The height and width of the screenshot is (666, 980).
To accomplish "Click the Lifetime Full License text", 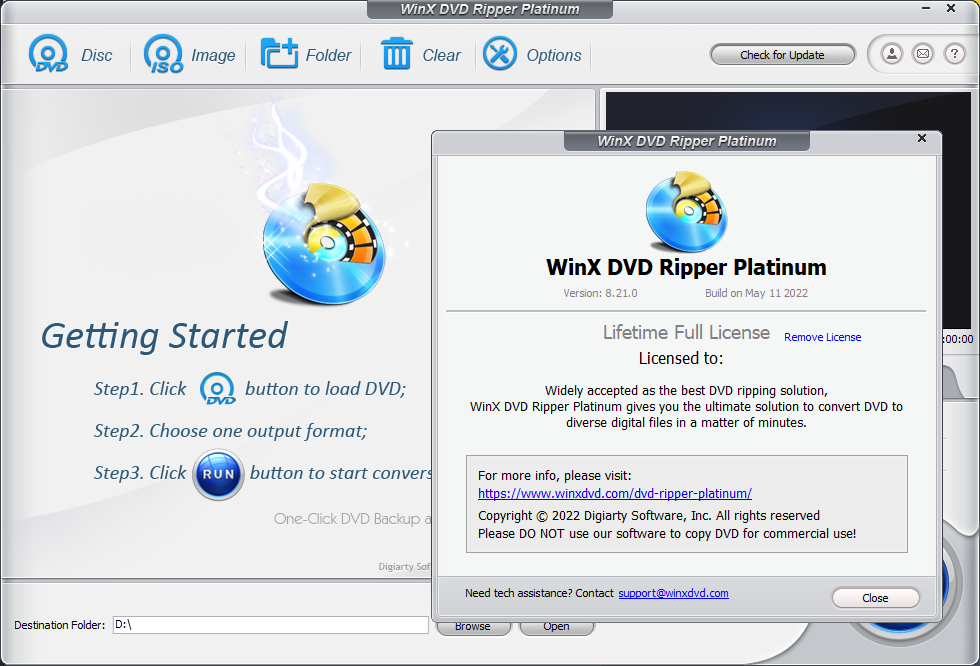I will tap(686, 332).
